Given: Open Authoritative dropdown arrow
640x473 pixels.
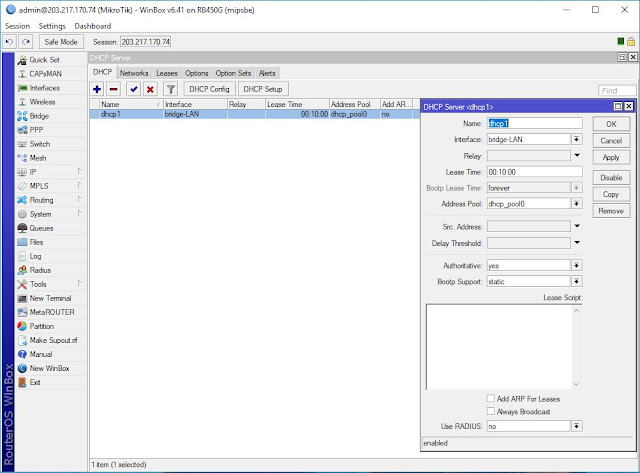Looking at the screenshot, I should point(576,265).
